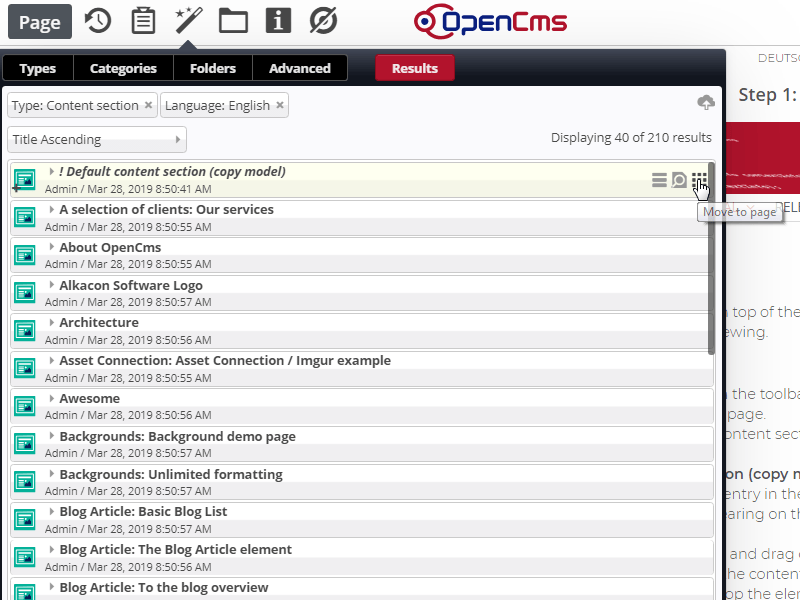Image resolution: width=800 pixels, height=600 pixels.
Task: Click the info icon in toolbar
Action: coord(279,21)
